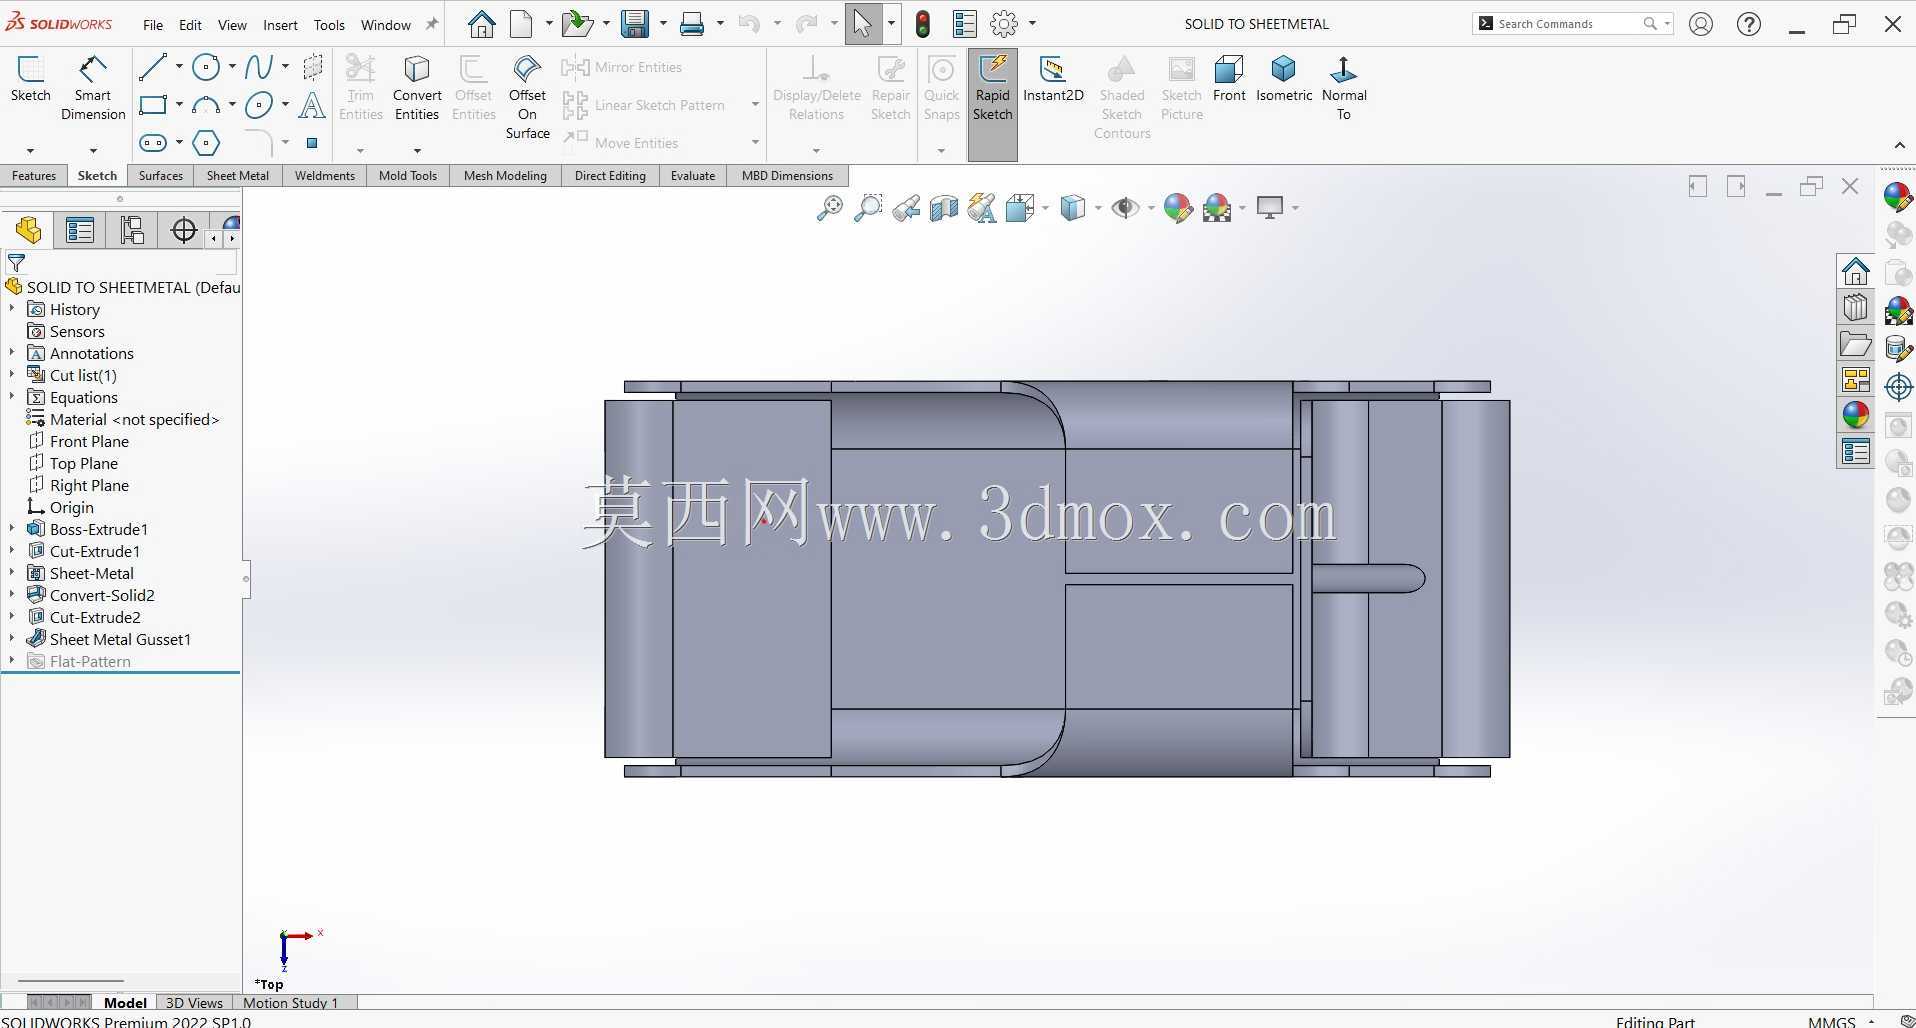Expand the Cut list(1) node

(12, 375)
